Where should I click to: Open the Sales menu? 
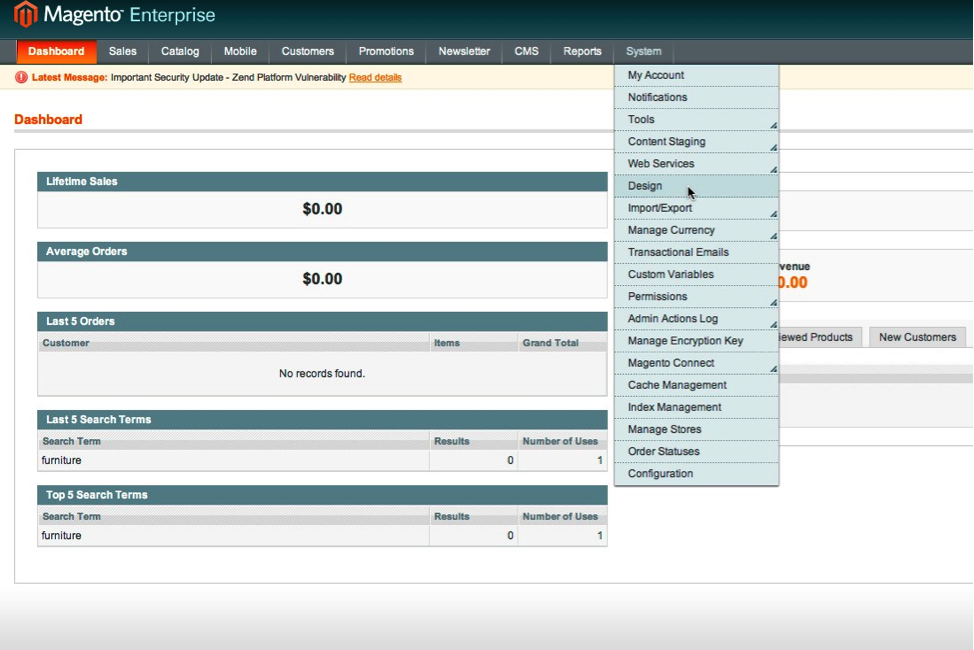click(122, 52)
